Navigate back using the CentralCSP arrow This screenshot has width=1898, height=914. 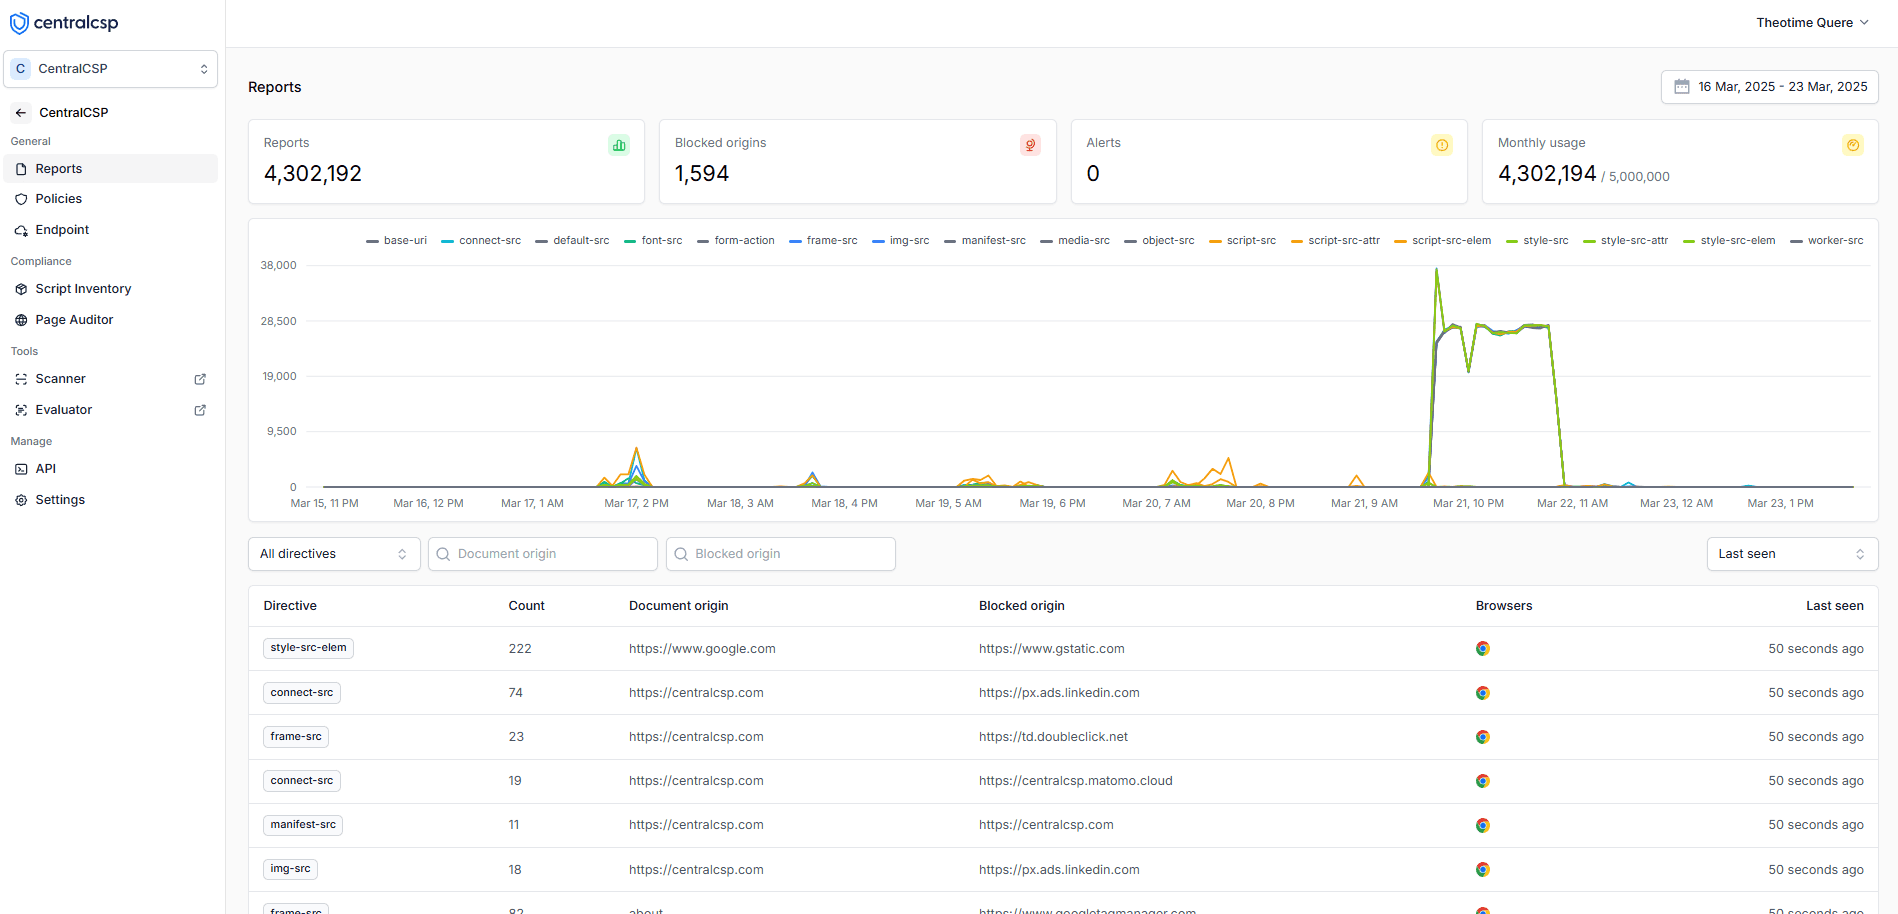tap(20, 112)
